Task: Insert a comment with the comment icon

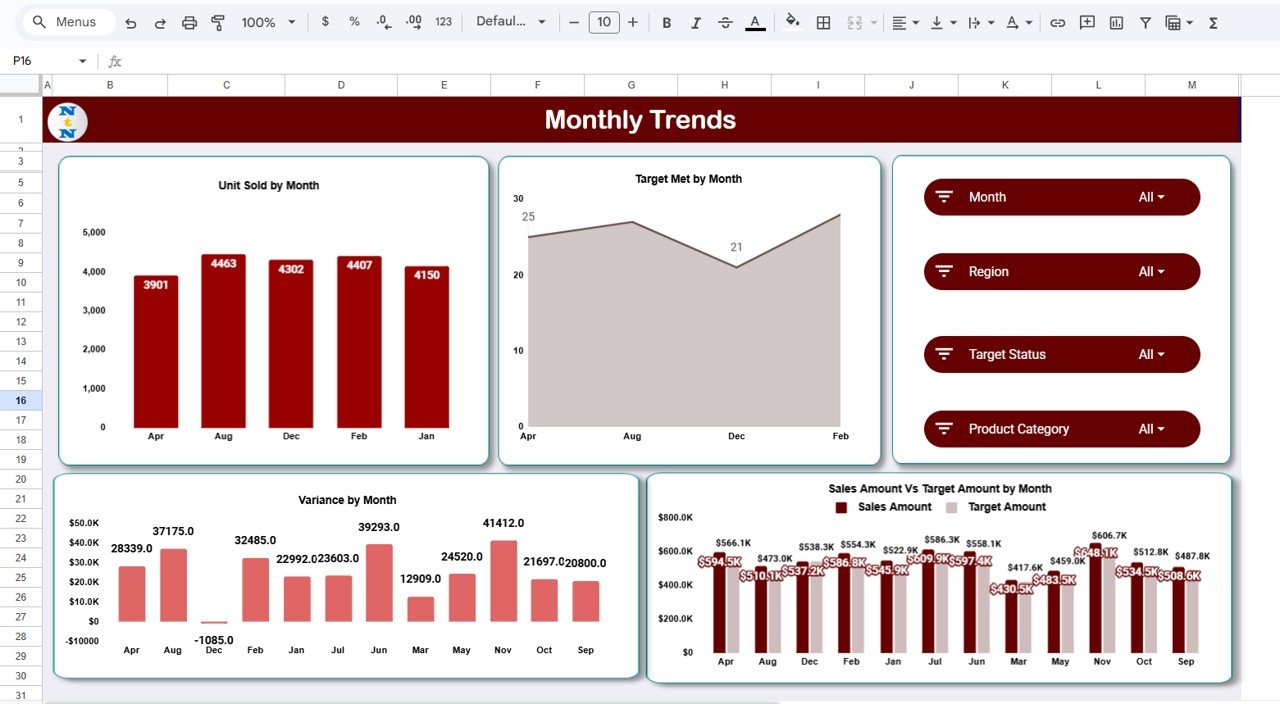Action: 1086,22
